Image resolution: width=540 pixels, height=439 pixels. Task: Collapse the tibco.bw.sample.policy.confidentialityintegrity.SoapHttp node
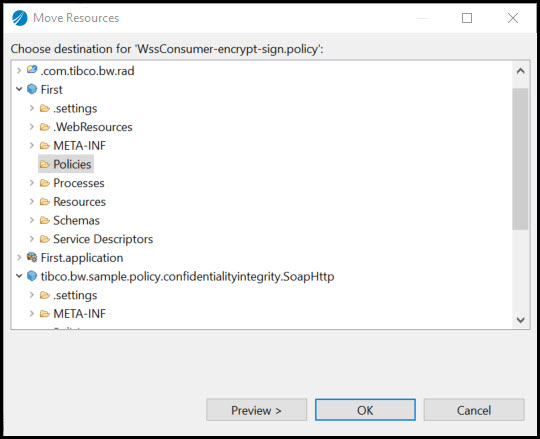19,276
